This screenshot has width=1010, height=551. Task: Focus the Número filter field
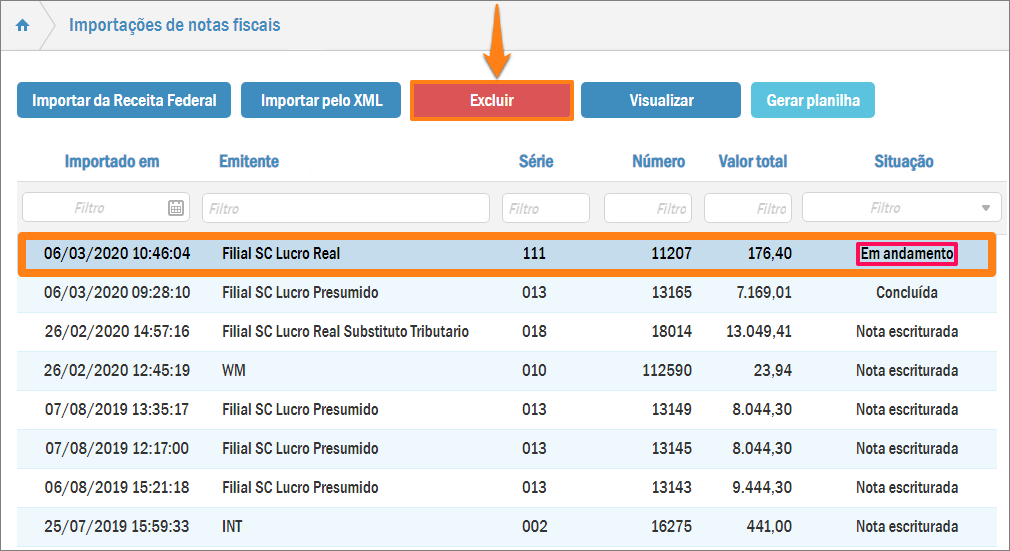pos(647,208)
